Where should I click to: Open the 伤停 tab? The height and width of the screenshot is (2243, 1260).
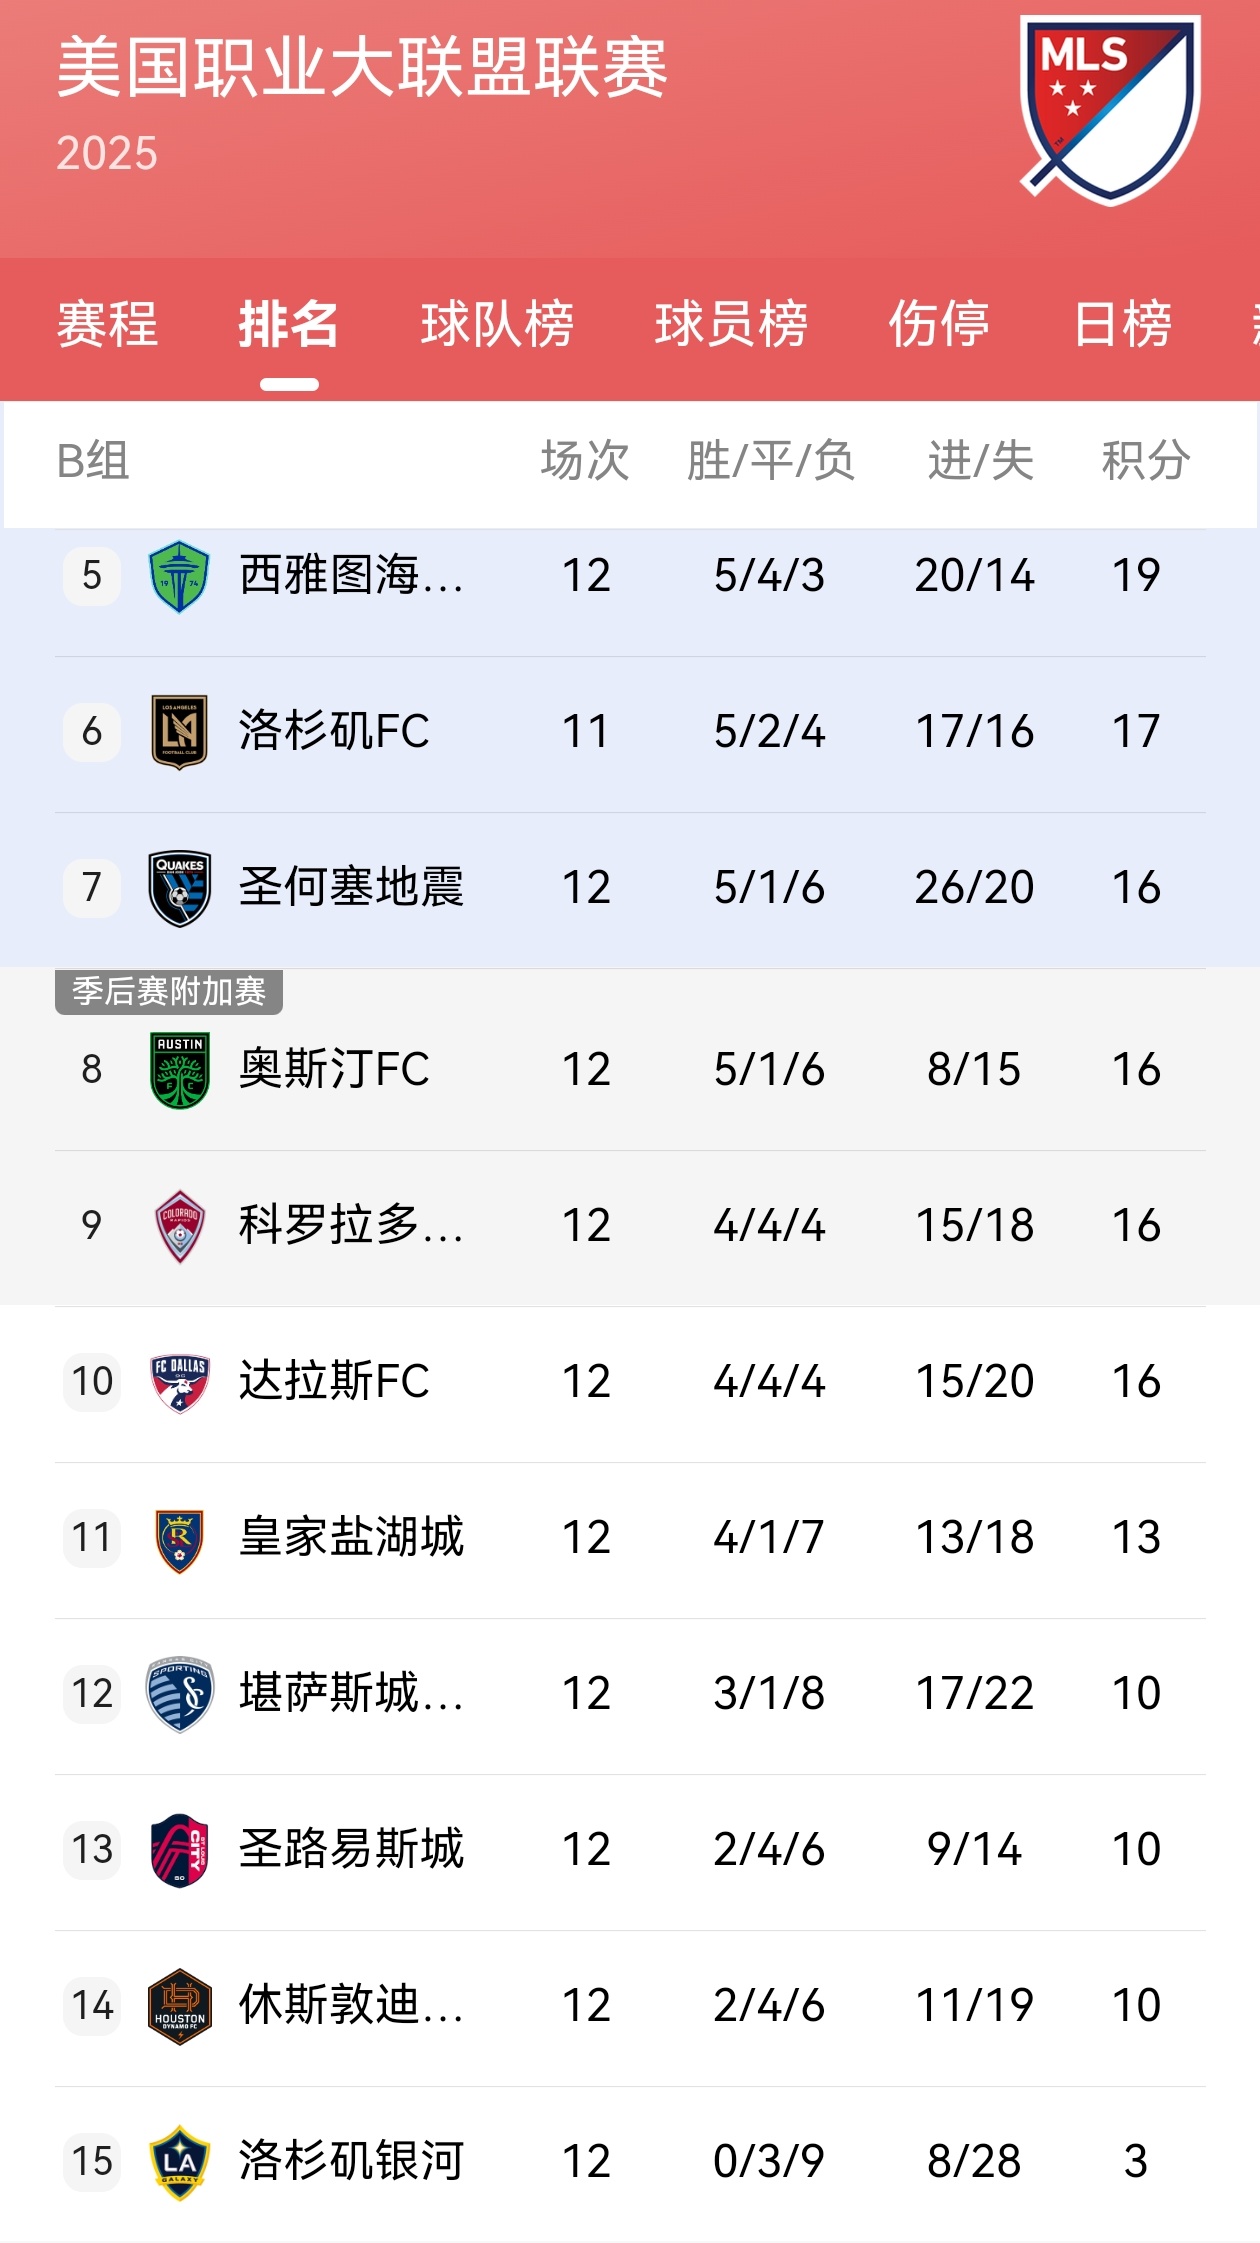(939, 325)
